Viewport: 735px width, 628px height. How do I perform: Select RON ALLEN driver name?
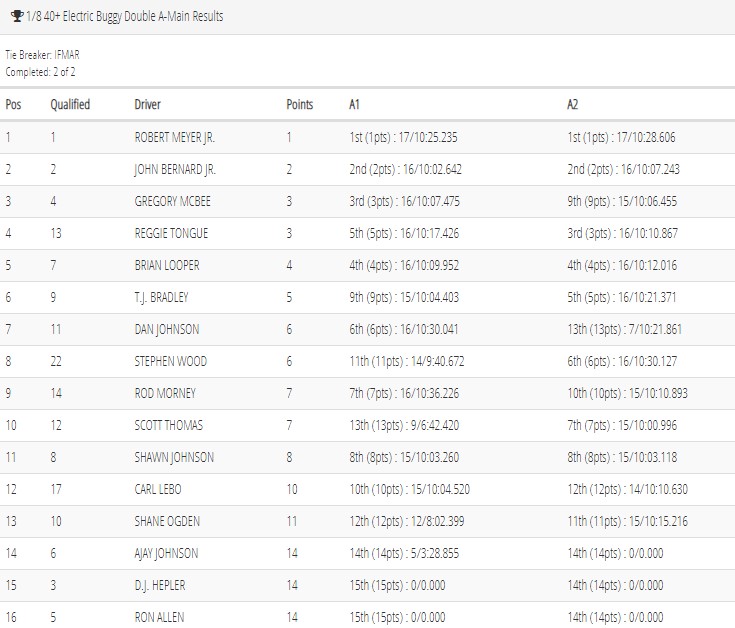tap(159, 617)
